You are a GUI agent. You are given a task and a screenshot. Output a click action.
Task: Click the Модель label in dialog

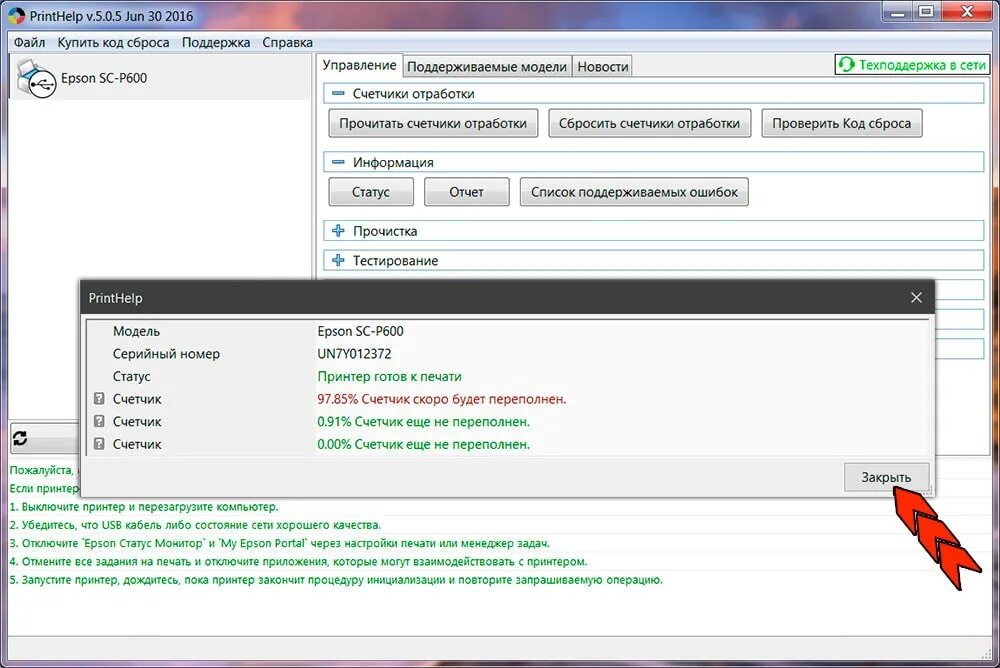(136, 331)
